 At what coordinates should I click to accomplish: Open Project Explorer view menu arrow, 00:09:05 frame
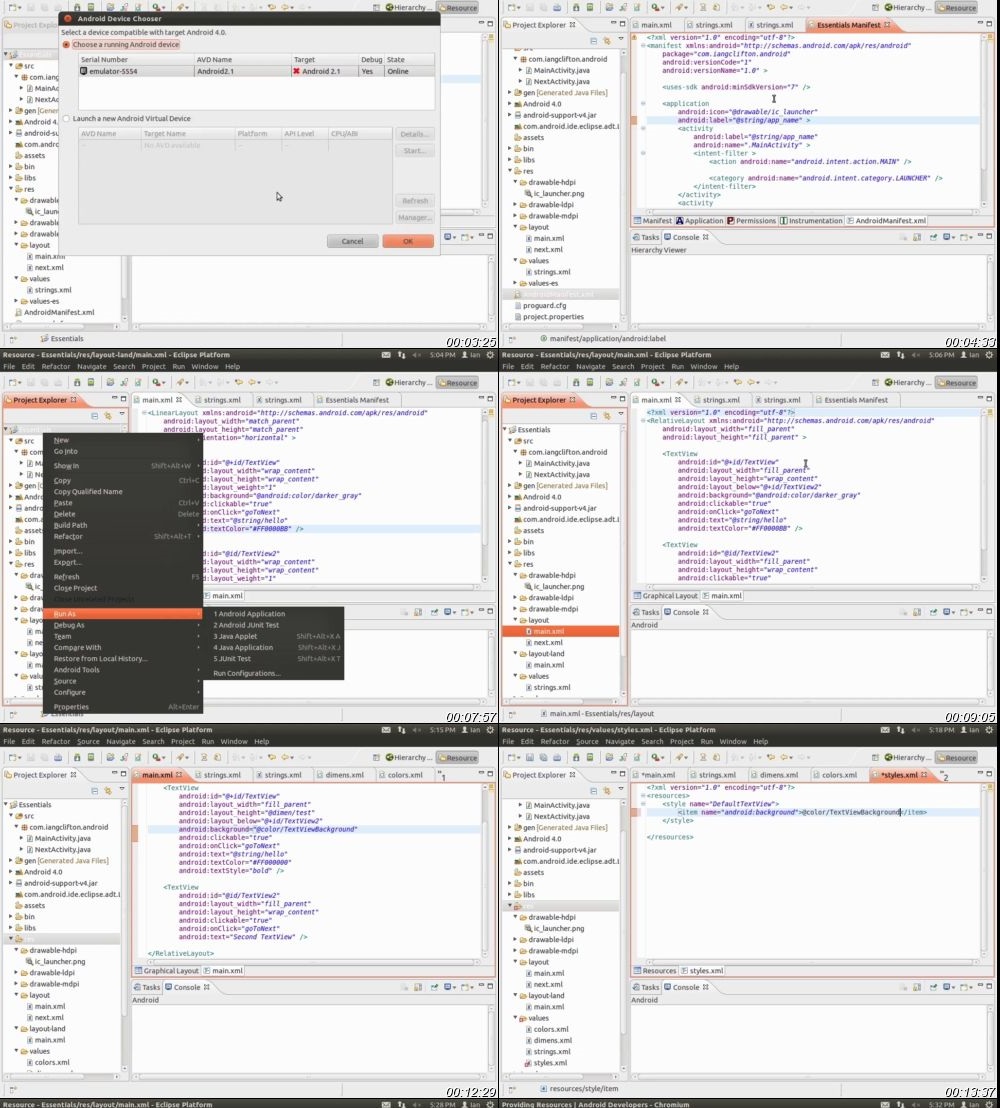tap(621, 415)
